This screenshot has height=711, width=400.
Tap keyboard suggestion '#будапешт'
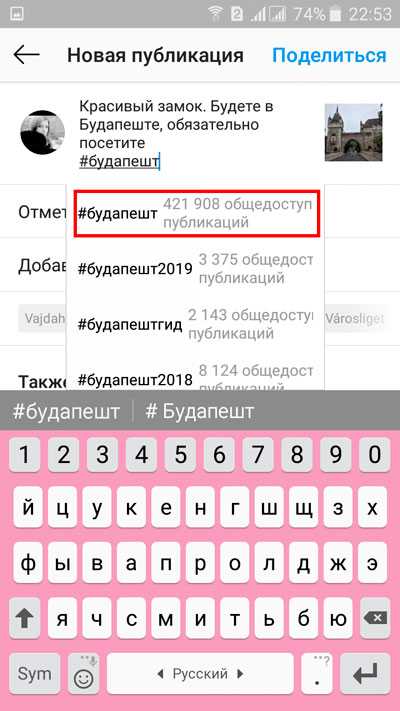(66, 411)
